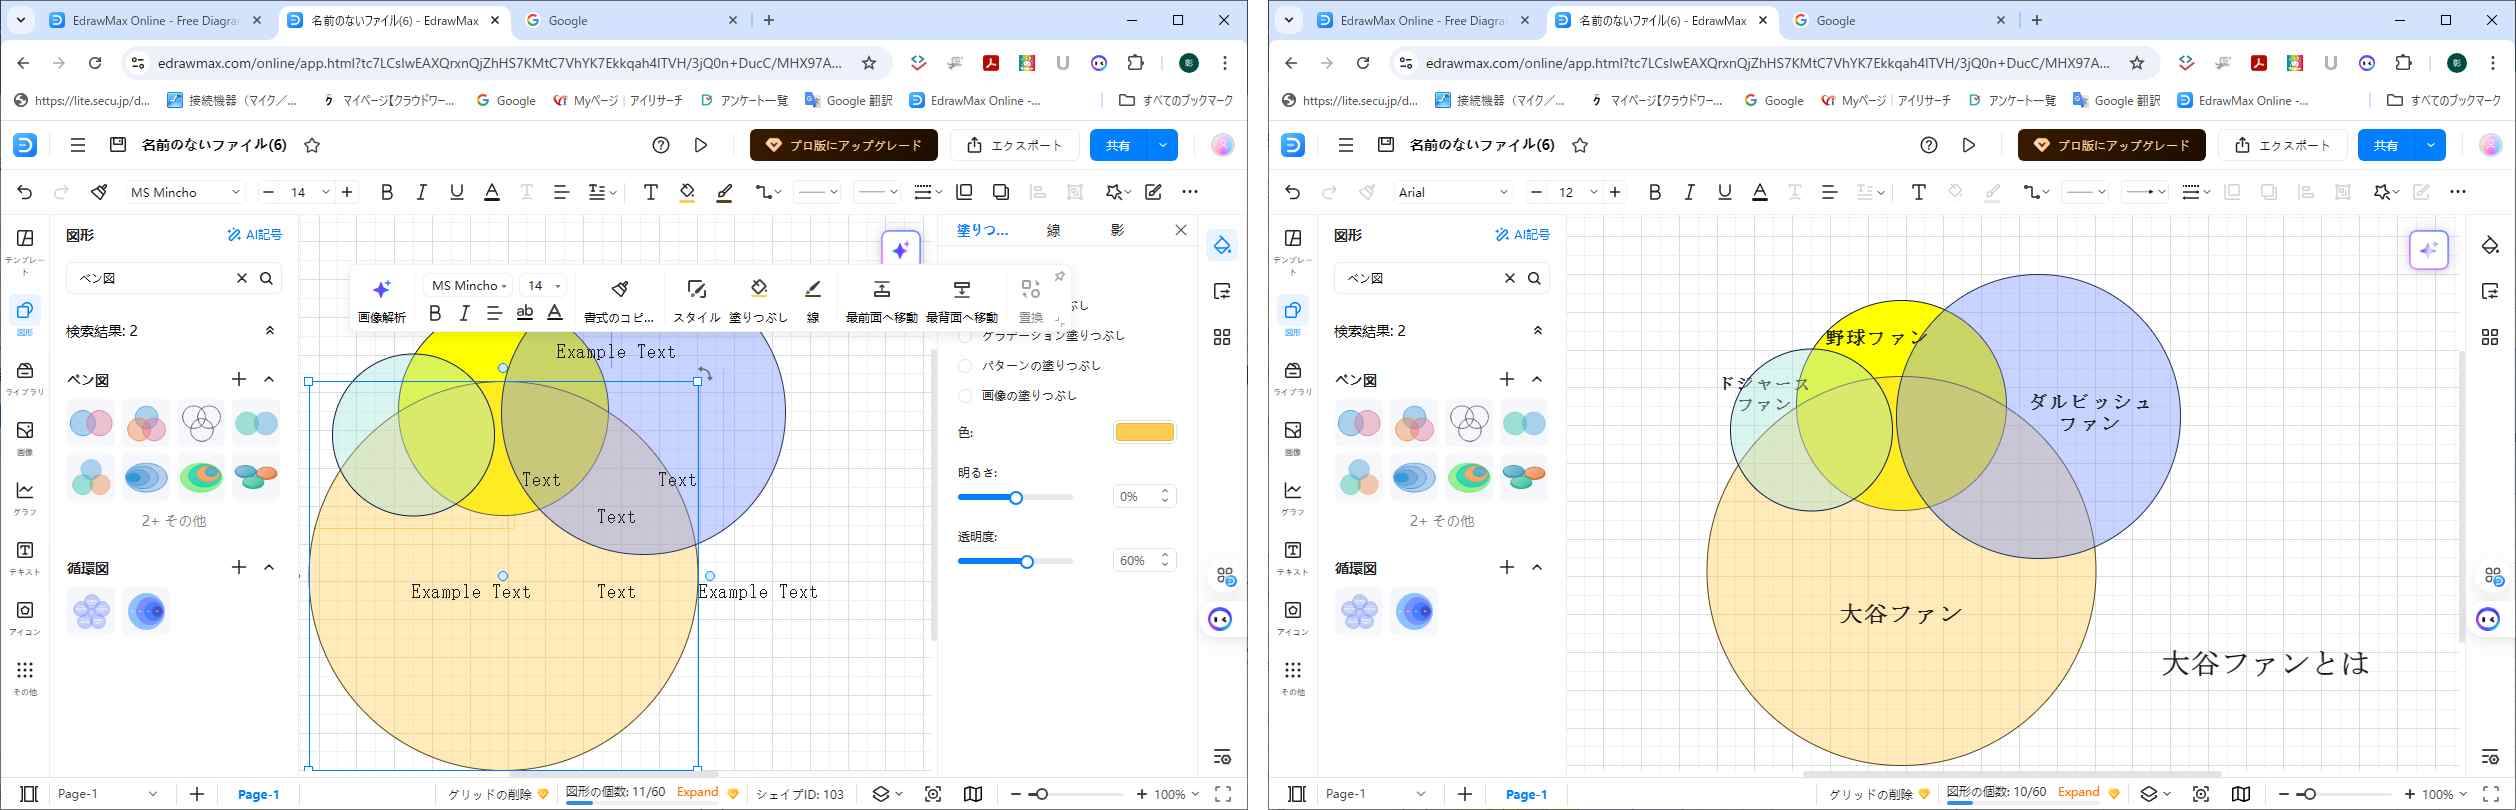Click プロ版にアップグレード in the left window

pos(844,145)
